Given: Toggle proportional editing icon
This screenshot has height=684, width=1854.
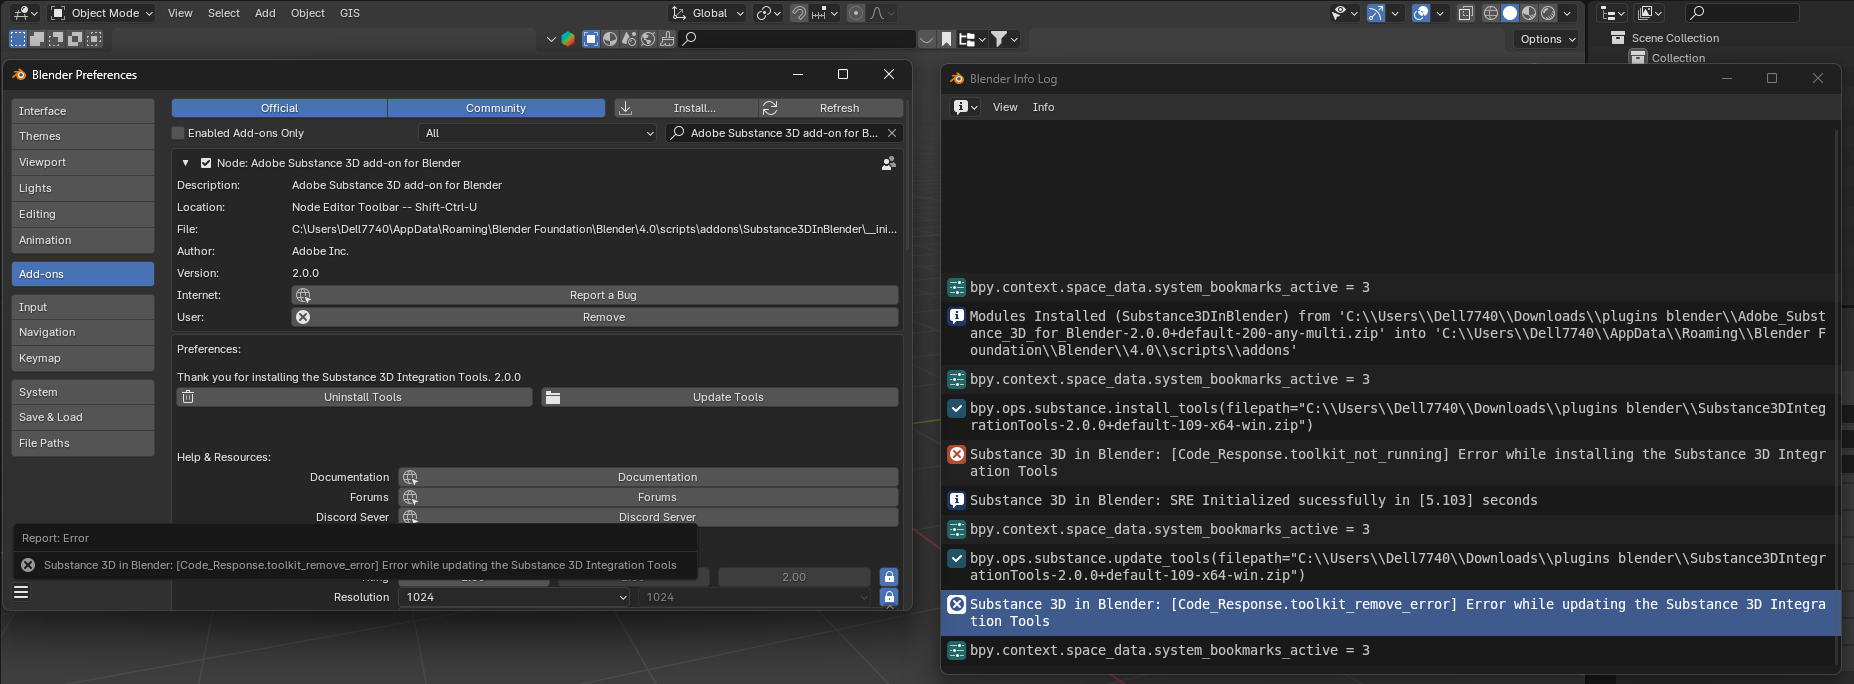Looking at the screenshot, I should (x=856, y=13).
